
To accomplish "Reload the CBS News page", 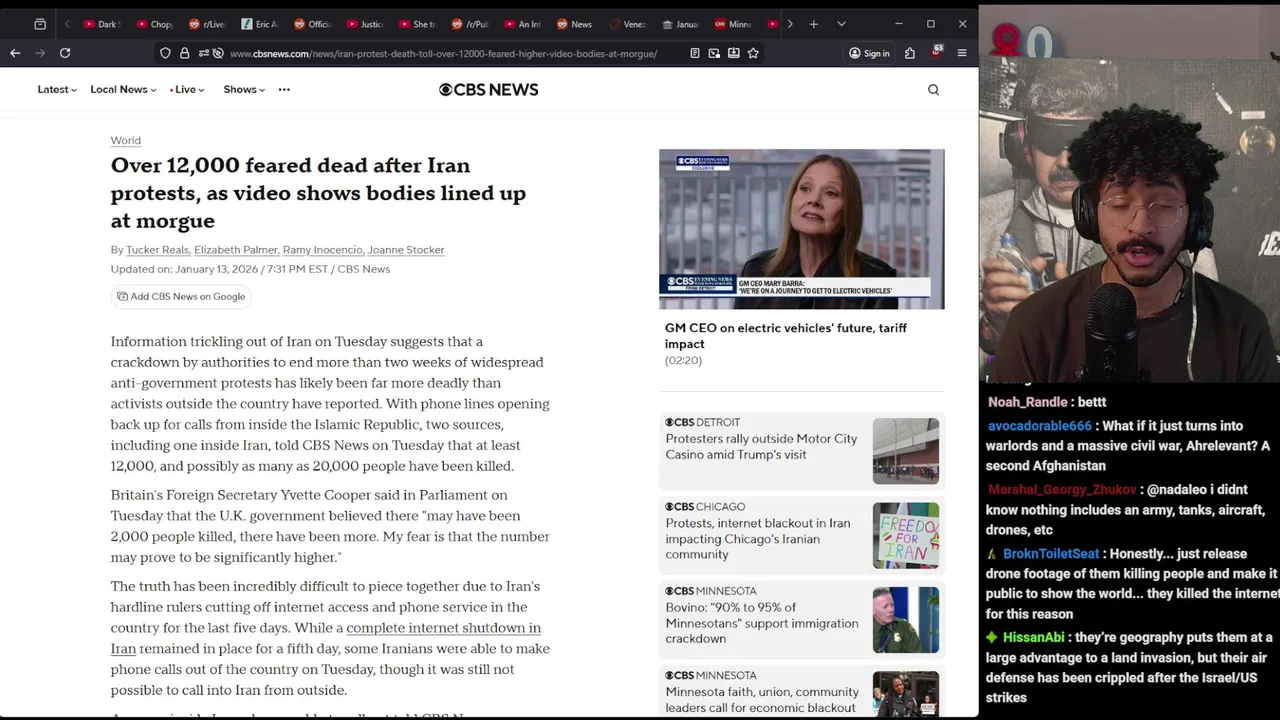I will [x=65, y=53].
